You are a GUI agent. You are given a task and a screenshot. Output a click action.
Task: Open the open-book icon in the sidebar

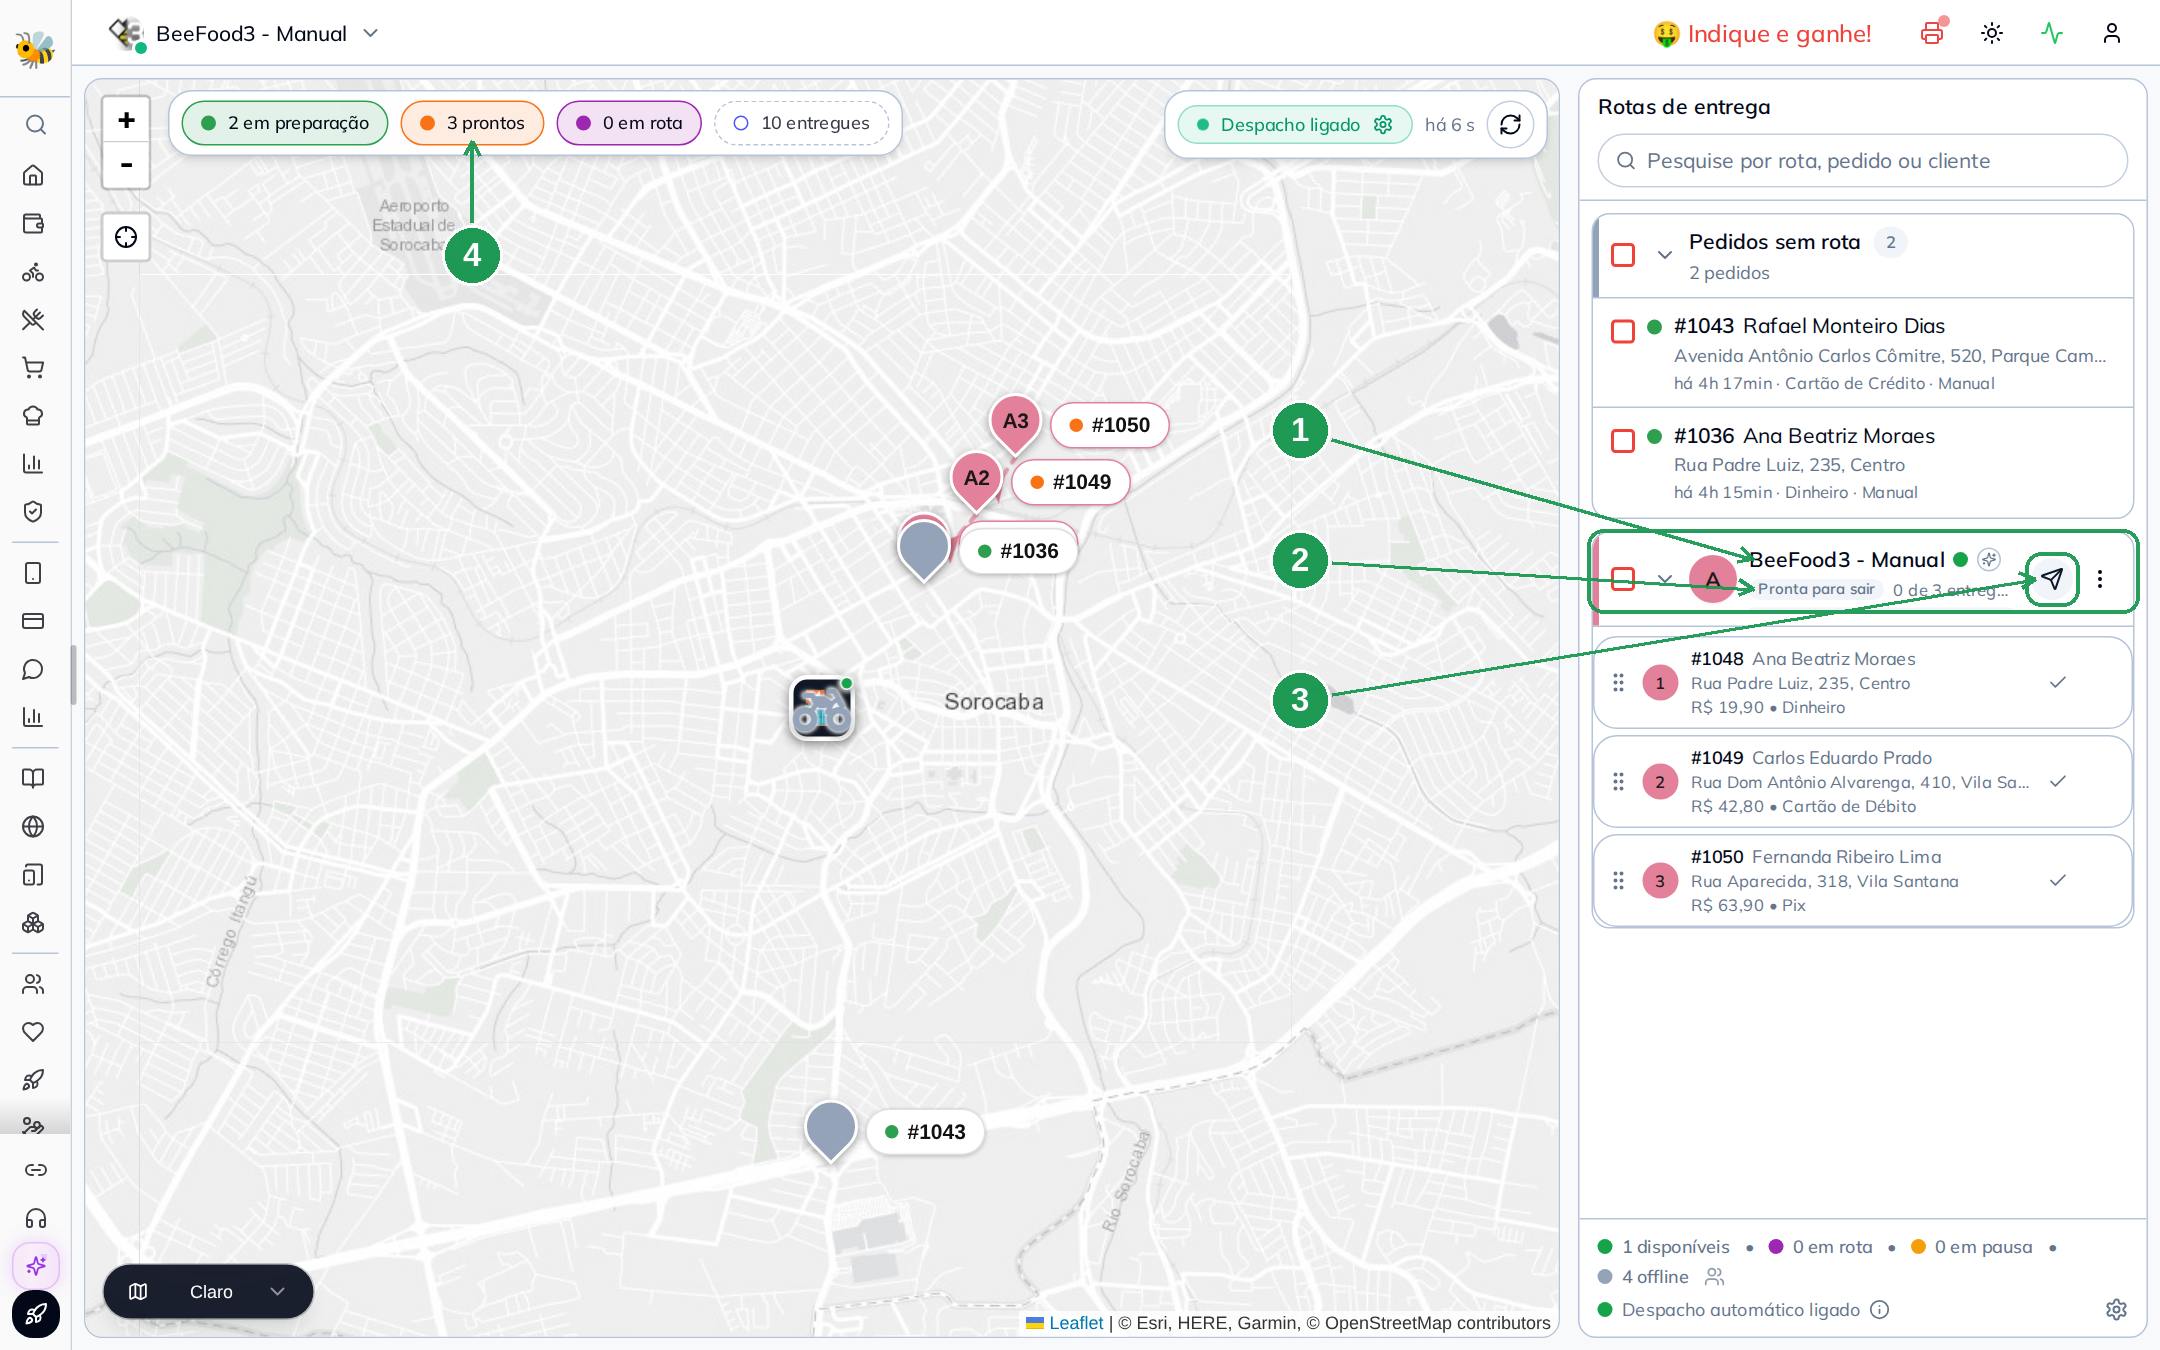click(x=34, y=778)
